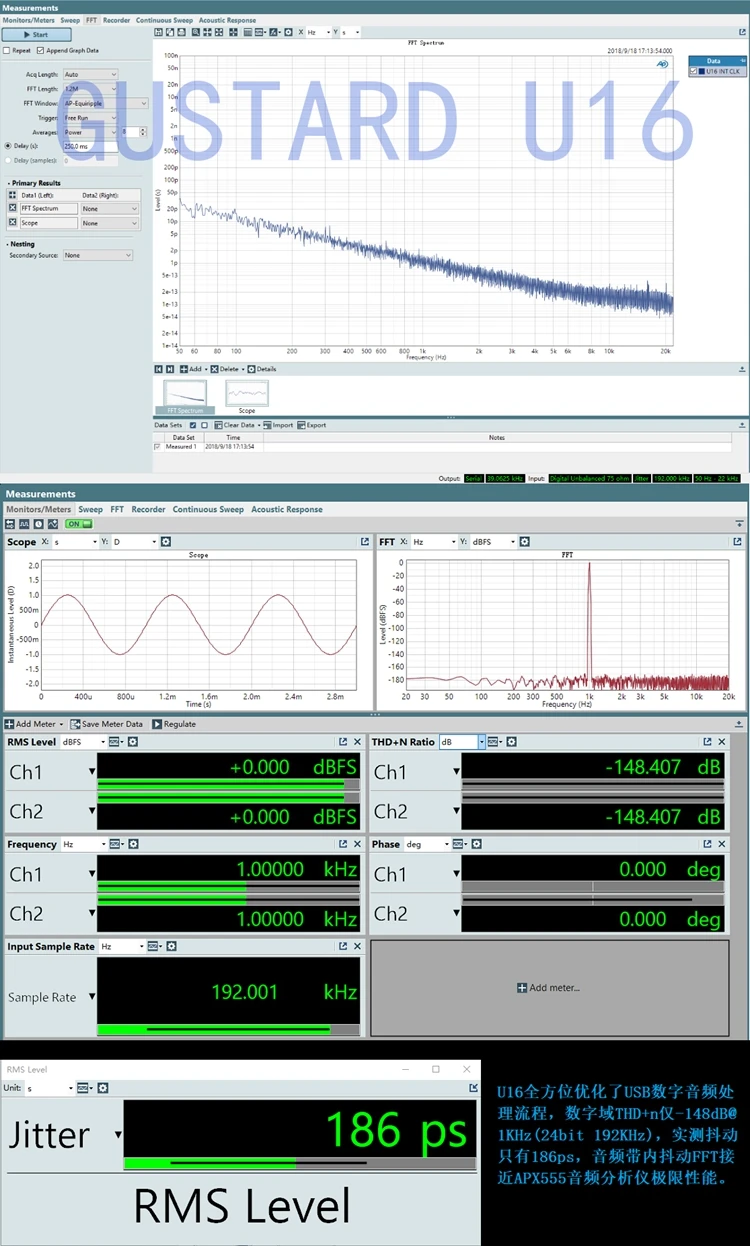This screenshot has width=750, height=1246.
Task: Open the Acq Length dropdown
Action: pos(90,74)
